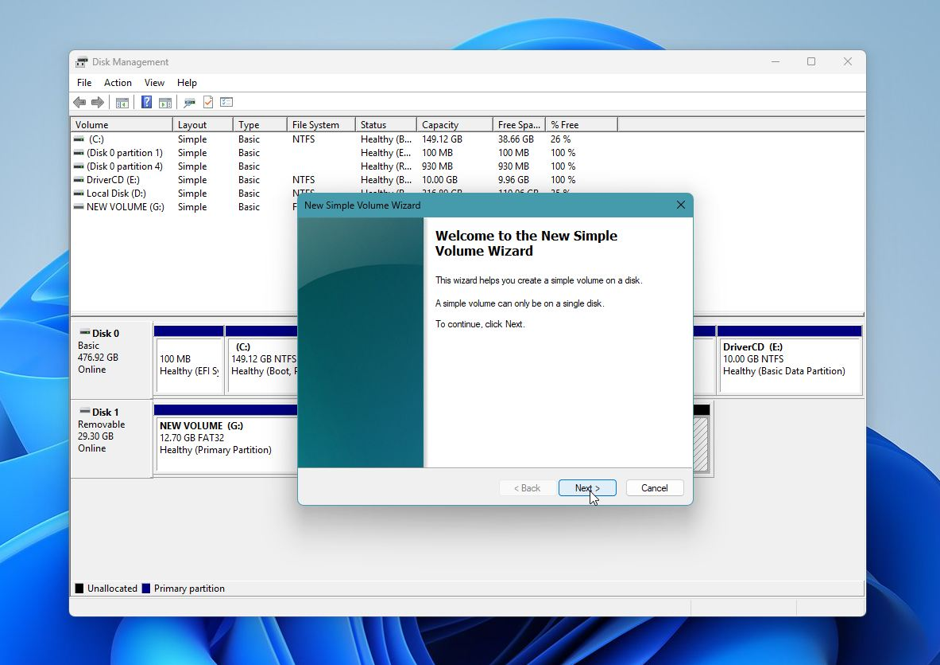940x665 pixels.
Task: Close the New Simple Volume Wizard dialog
Action: click(680, 205)
